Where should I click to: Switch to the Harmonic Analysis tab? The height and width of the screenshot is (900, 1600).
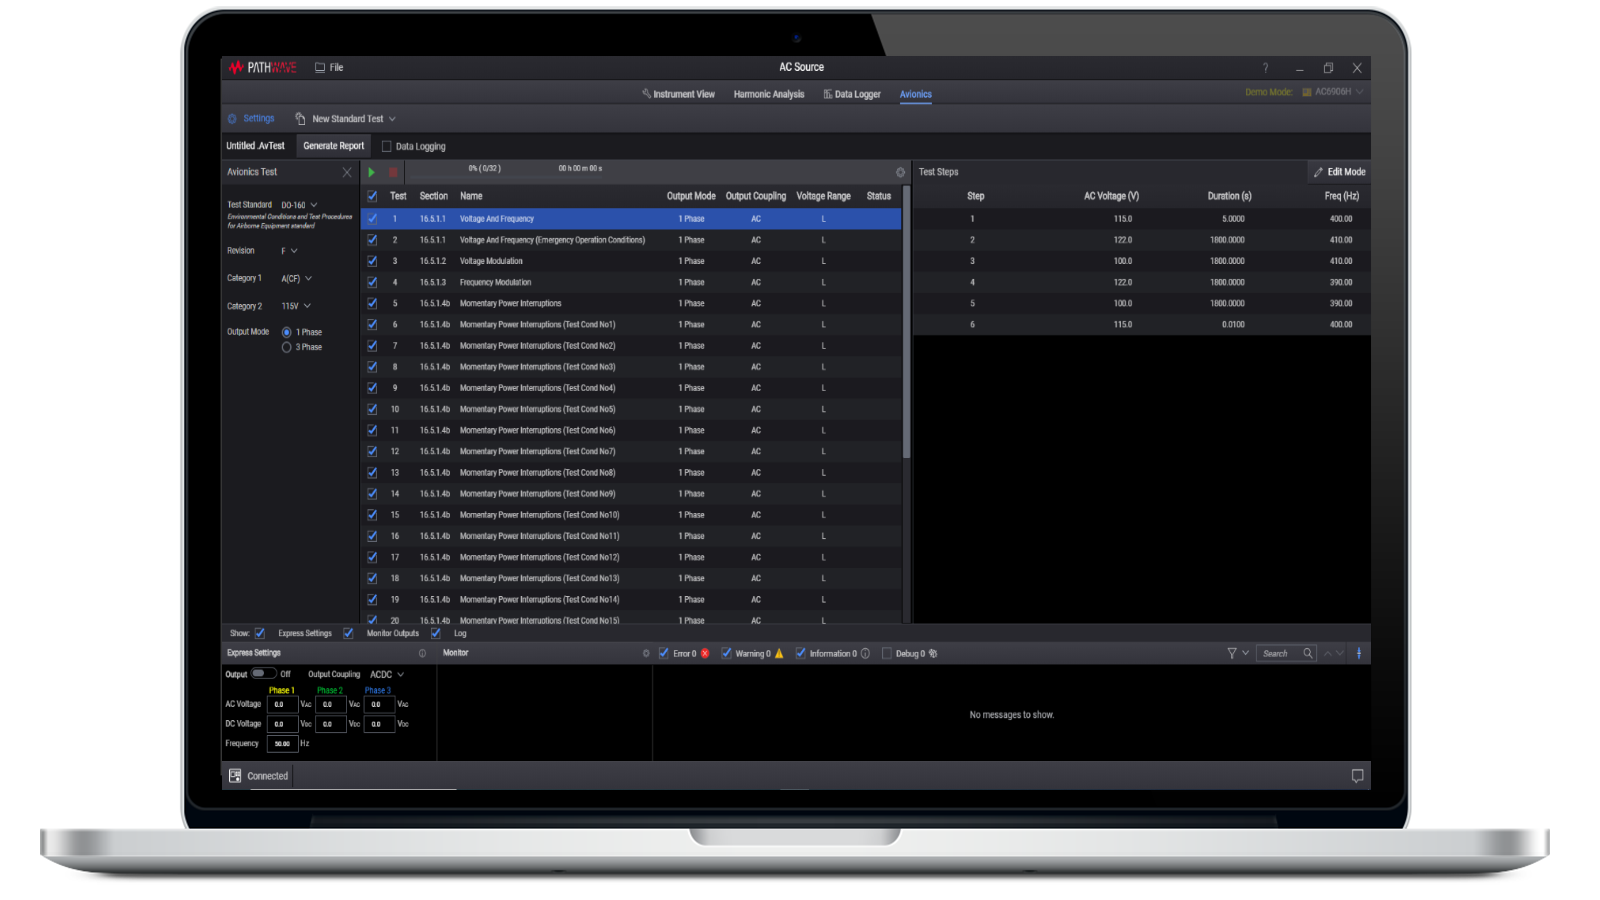pyautogui.click(x=768, y=94)
